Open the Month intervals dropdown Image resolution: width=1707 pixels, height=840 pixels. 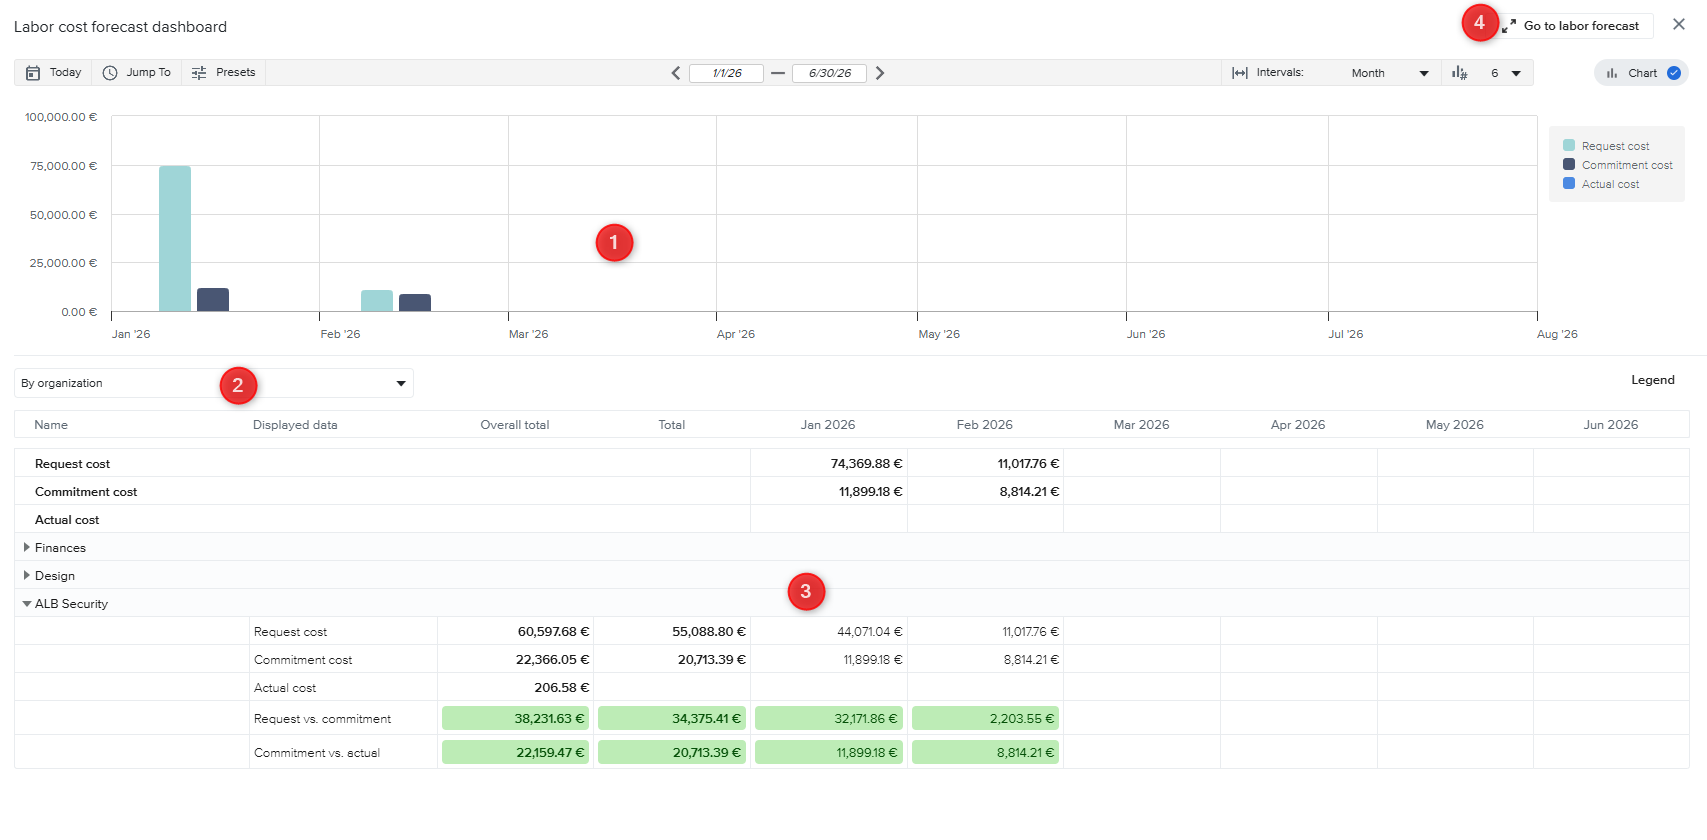tap(1389, 73)
